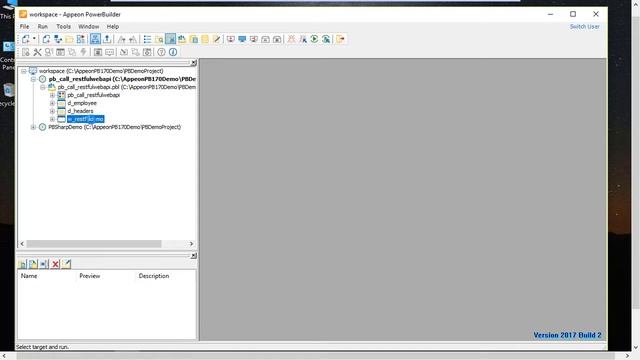Click the red X delete clip icon
This screenshot has width=640, height=360.
[55, 264]
